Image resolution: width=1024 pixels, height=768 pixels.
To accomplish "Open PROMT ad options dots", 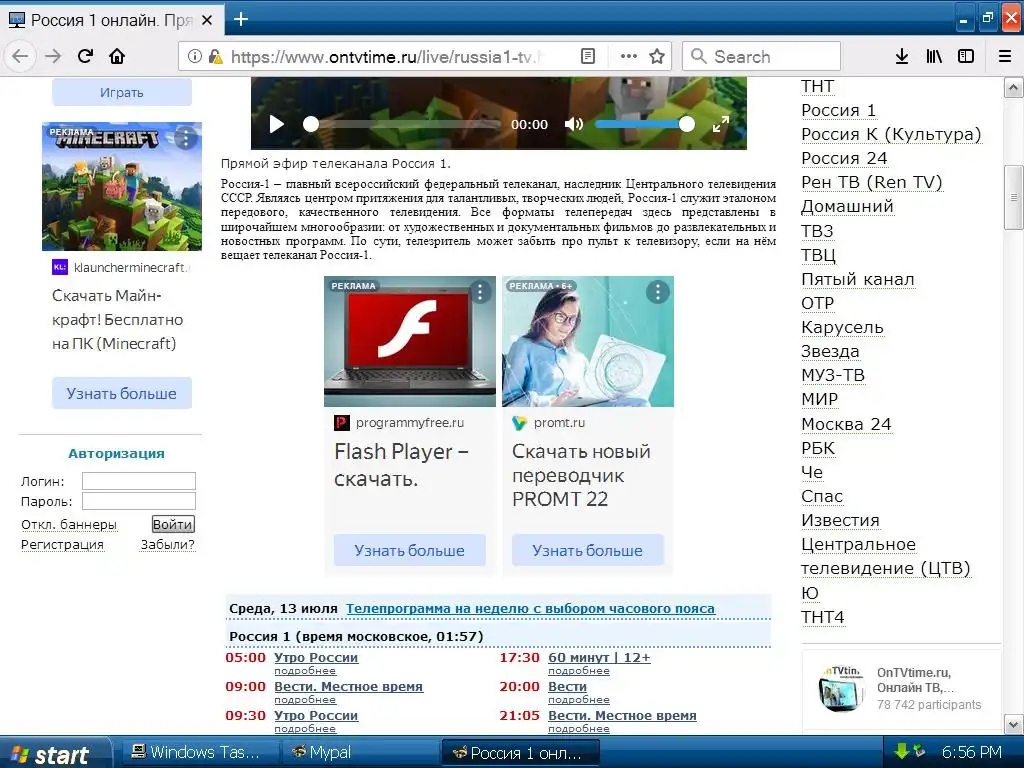I will 658,292.
